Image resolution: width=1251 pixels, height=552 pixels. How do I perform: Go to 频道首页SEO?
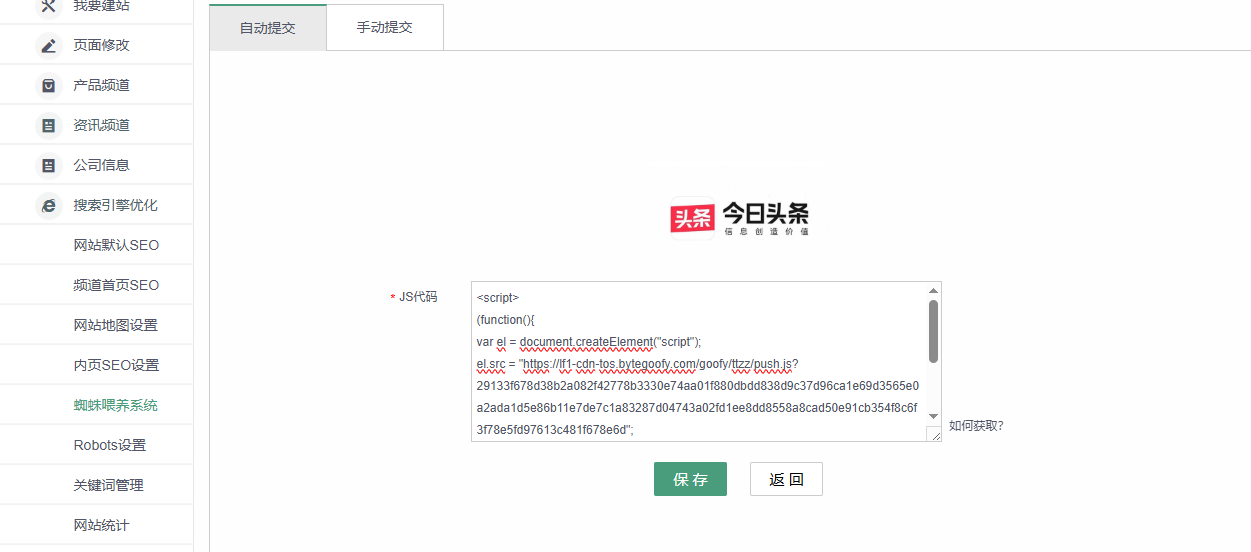(116, 285)
